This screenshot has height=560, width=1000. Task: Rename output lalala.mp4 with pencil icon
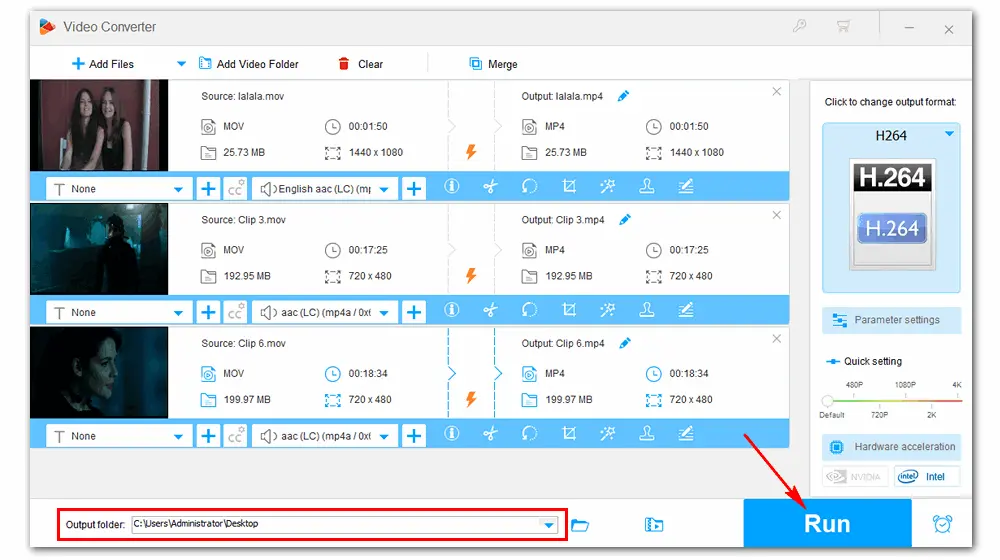pos(623,96)
